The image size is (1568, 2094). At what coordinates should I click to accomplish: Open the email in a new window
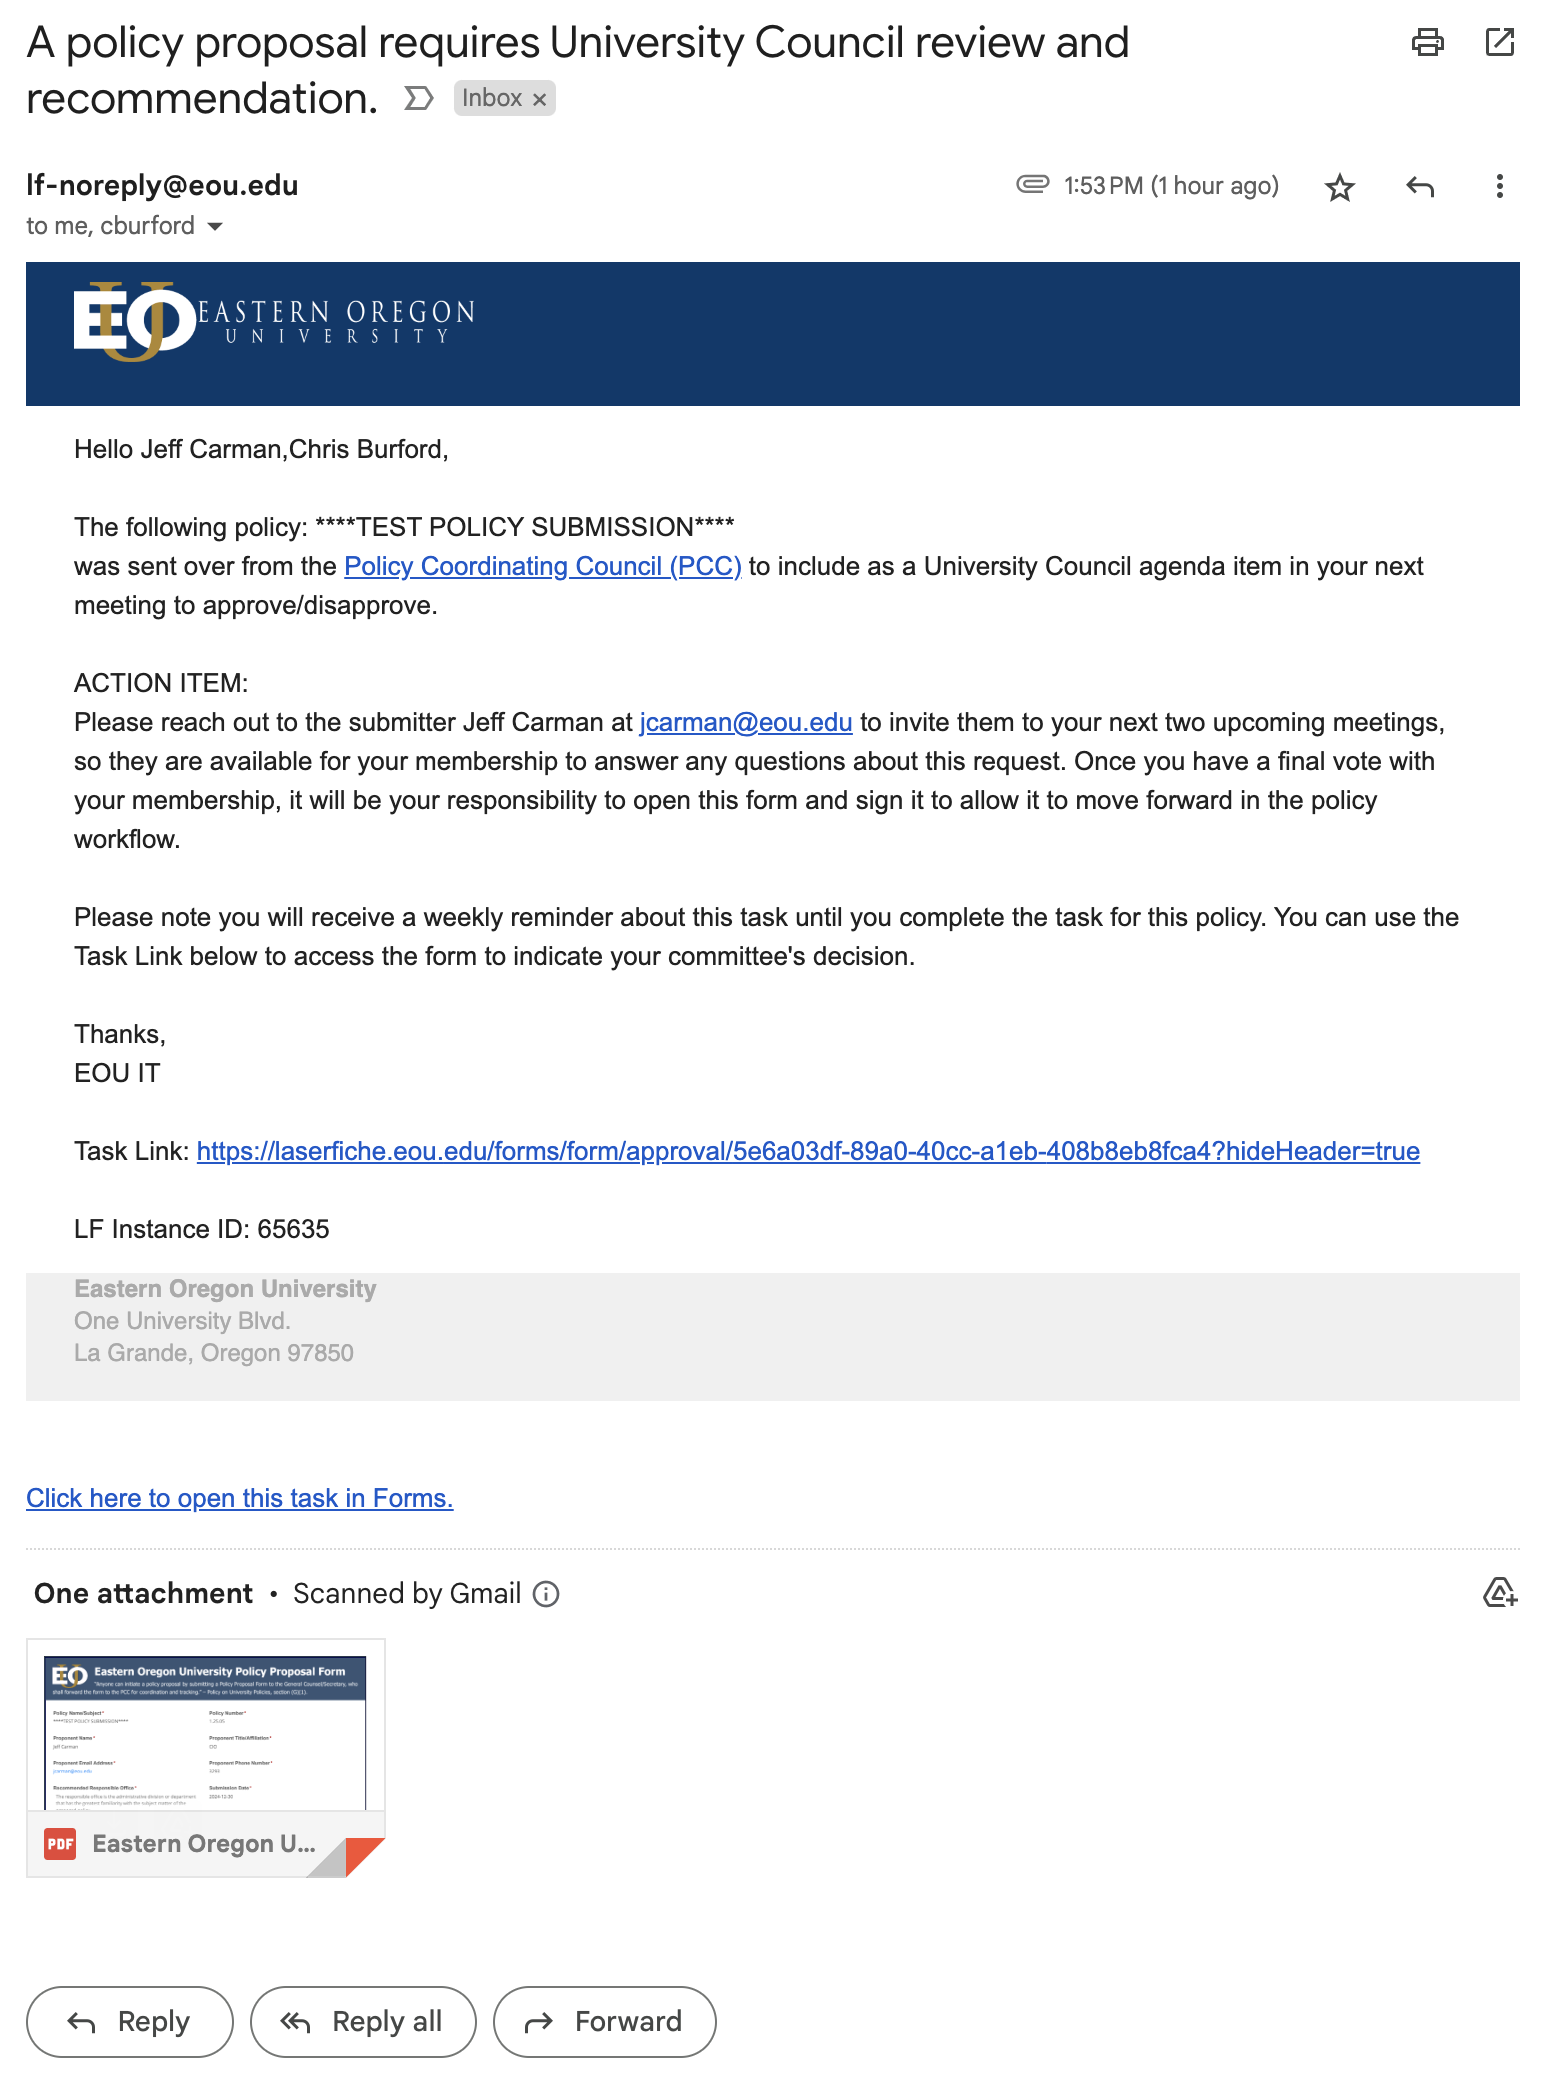coord(1499,42)
